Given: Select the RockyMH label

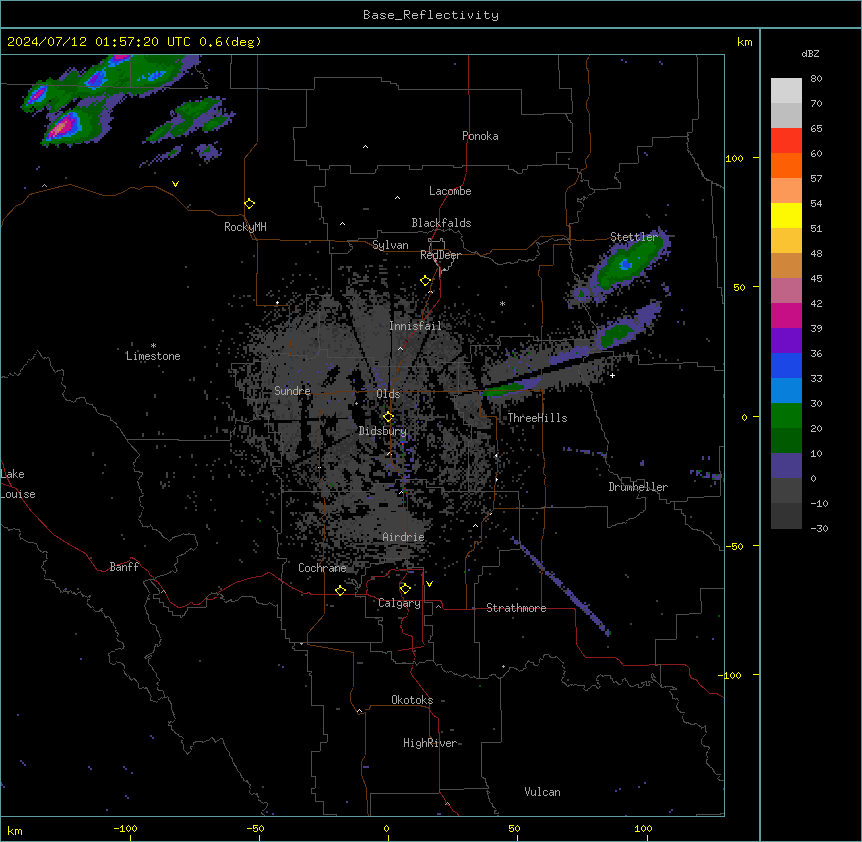Looking at the screenshot, I should 245,227.
